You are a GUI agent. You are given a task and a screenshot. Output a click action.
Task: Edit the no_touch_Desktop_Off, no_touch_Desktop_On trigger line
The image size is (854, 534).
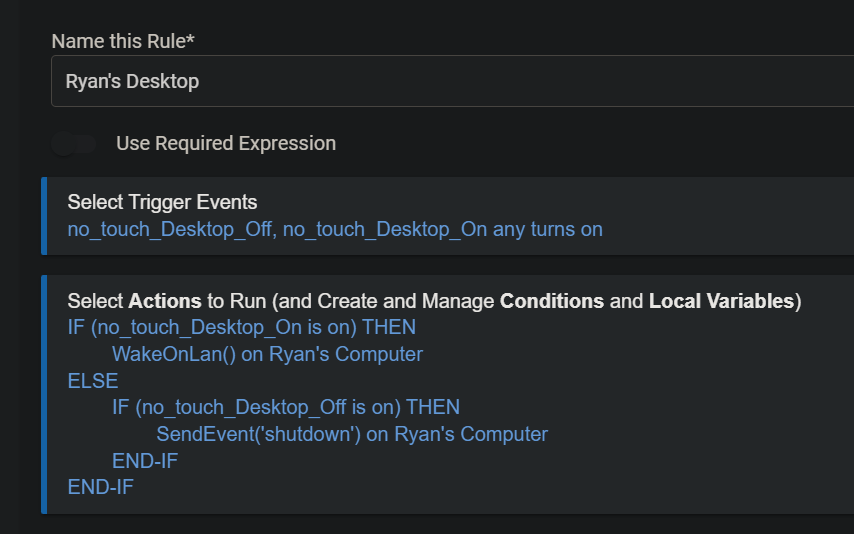[x=334, y=229]
